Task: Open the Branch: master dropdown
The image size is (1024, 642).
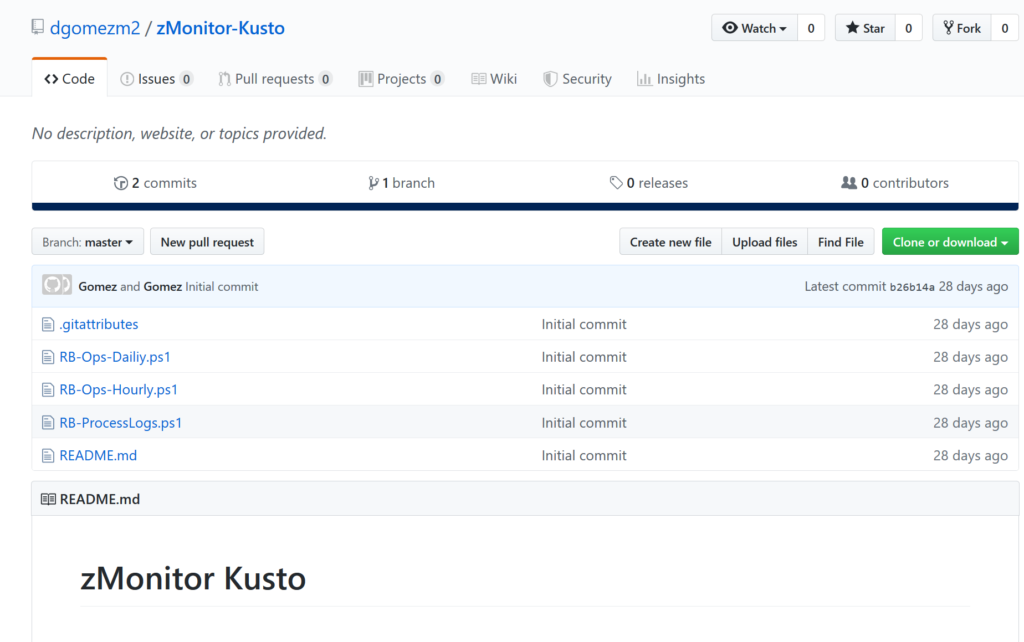Action: [x=88, y=242]
